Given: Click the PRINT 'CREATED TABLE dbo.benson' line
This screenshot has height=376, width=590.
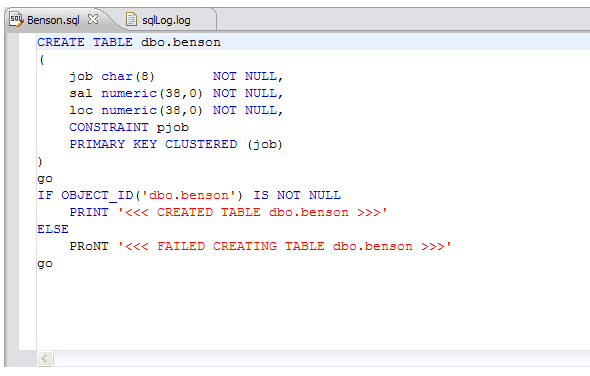Looking at the screenshot, I should (228, 212).
